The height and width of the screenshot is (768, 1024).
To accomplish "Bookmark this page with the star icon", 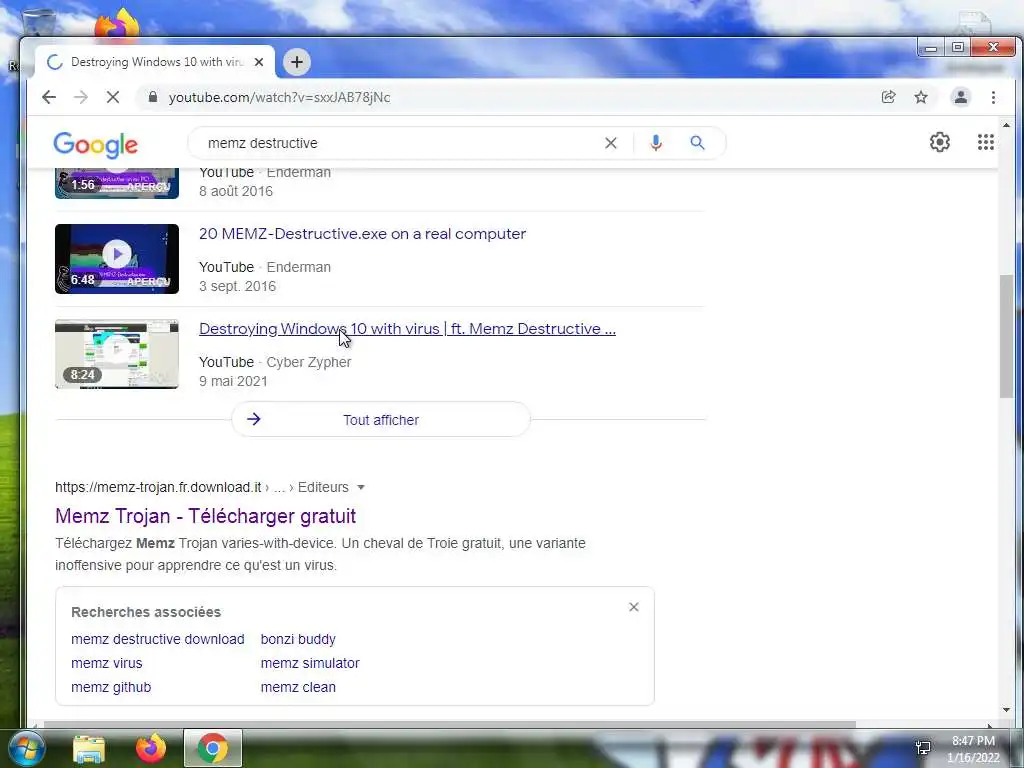I will pyautogui.click(x=921, y=97).
